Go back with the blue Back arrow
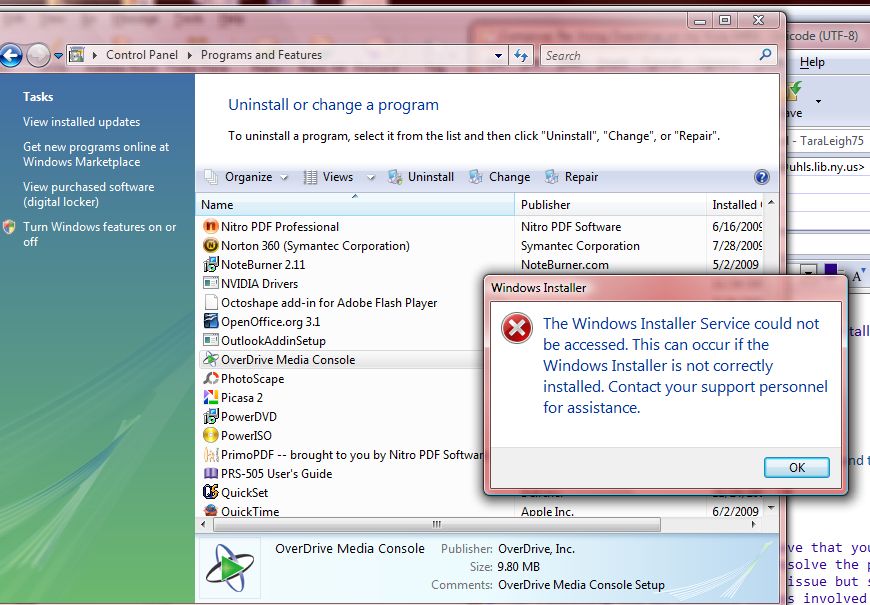This screenshot has height=605, width=870. click(11, 56)
